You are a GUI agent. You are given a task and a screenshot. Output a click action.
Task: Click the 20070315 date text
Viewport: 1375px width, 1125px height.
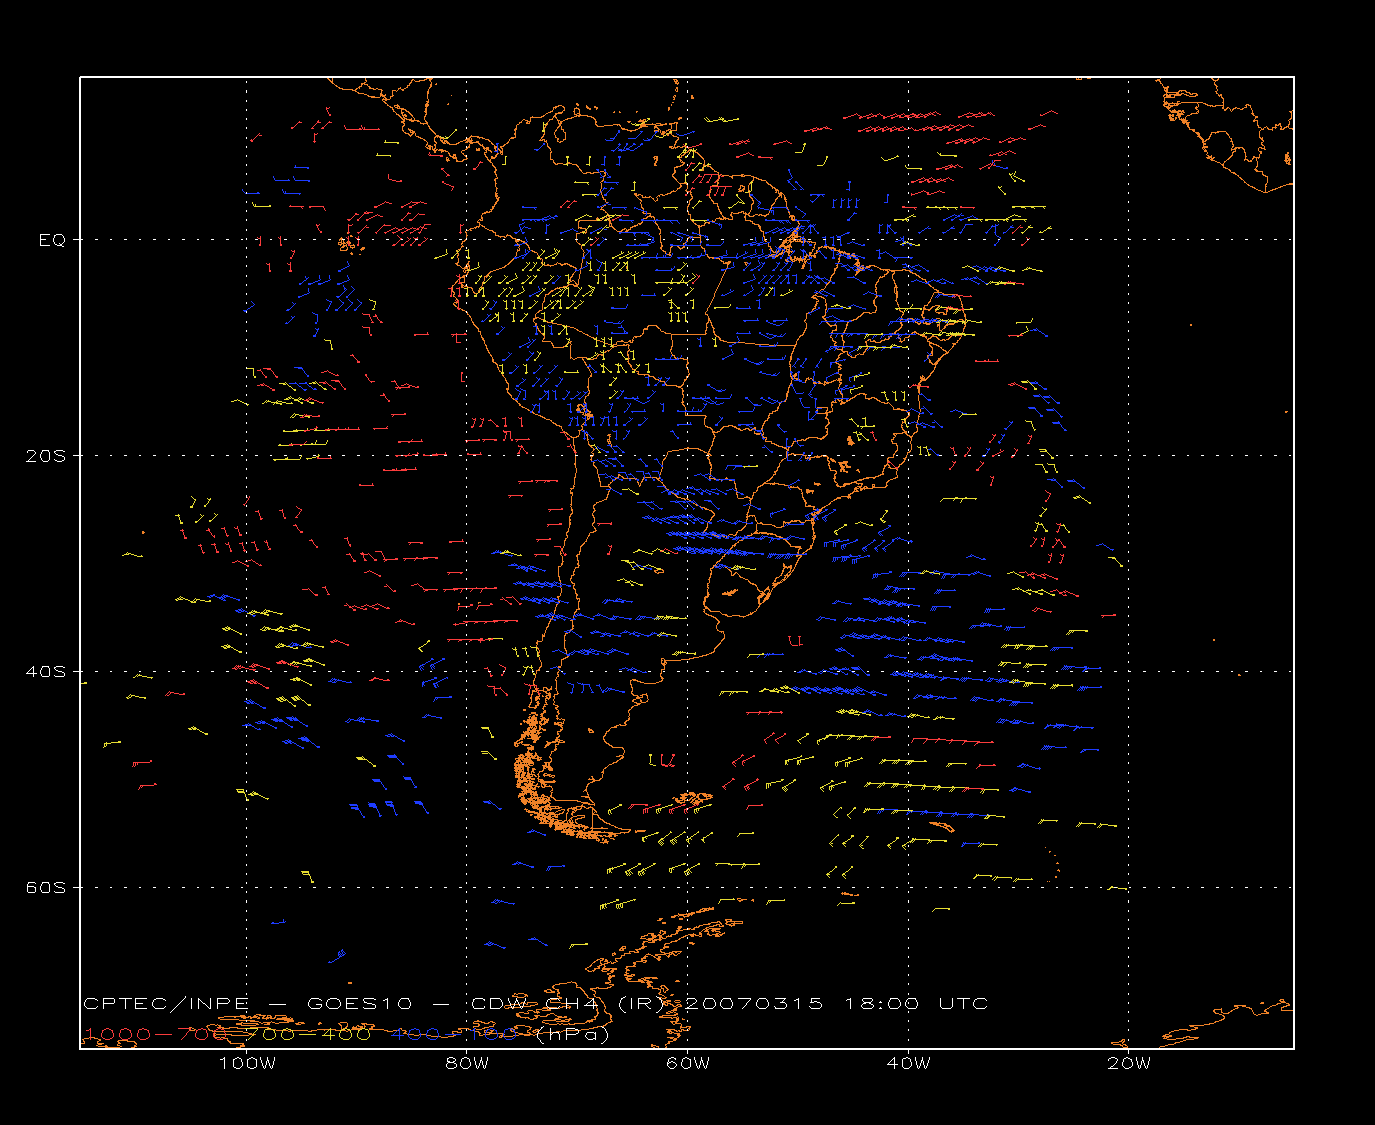(756, 1004)
